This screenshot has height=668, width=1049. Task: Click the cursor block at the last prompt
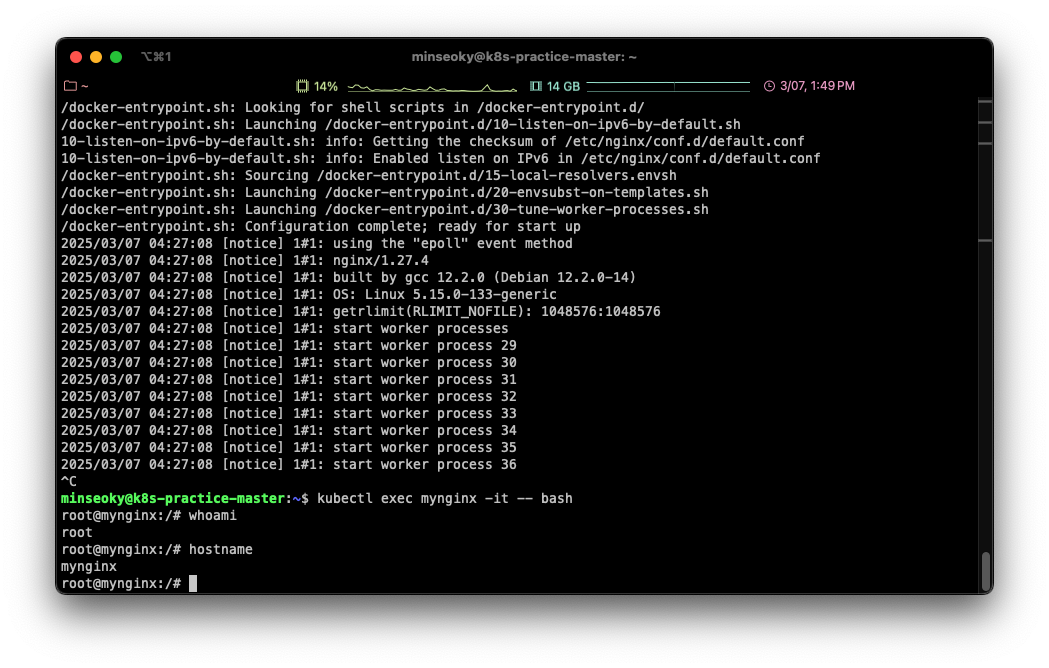pyautogui.click(x=193, y=583)
